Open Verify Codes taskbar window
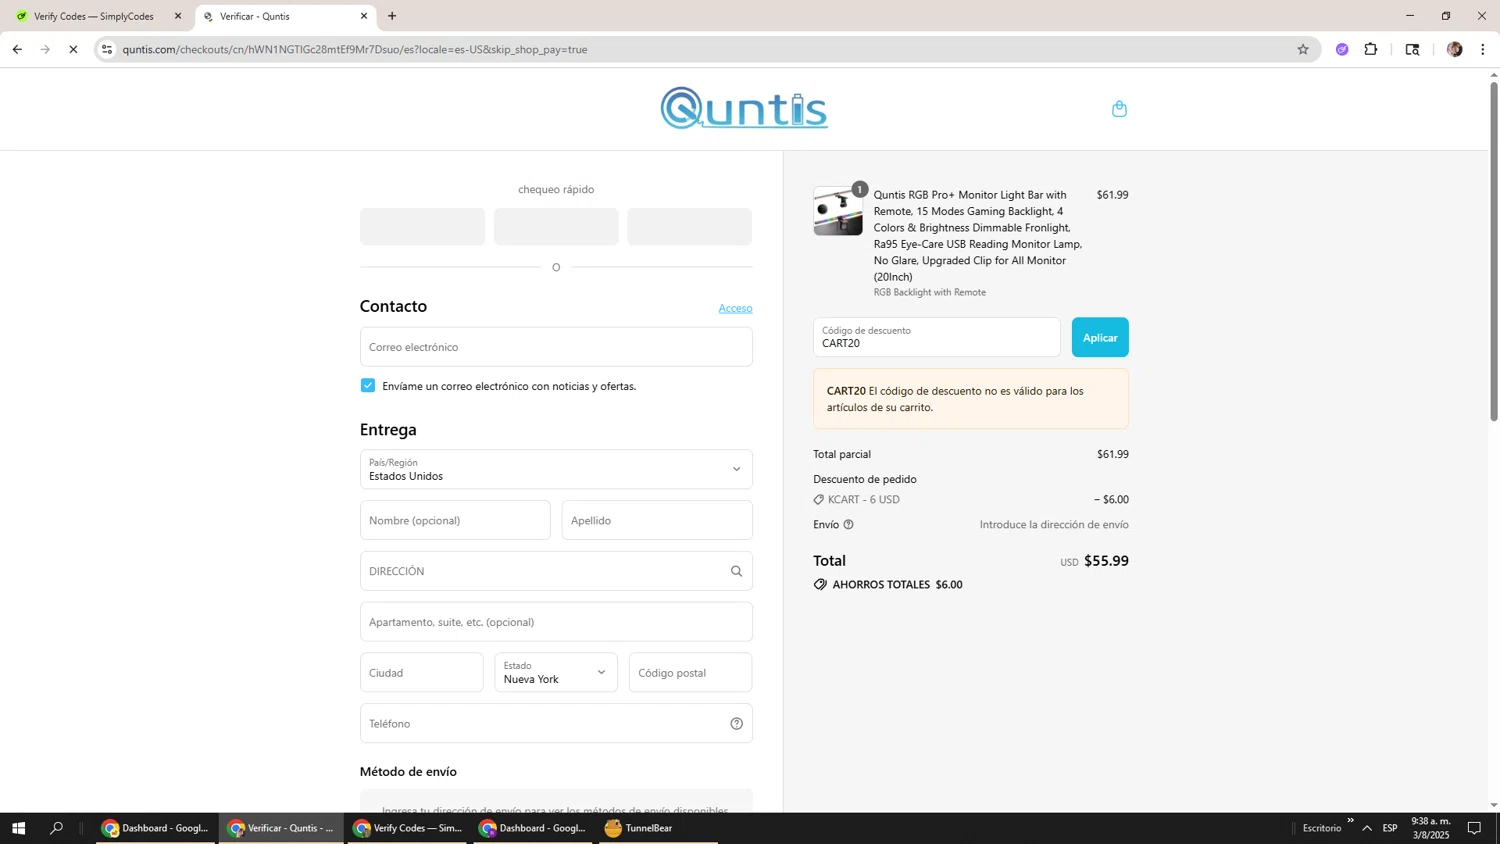The image size is (1500, 844). pos(407,828)
